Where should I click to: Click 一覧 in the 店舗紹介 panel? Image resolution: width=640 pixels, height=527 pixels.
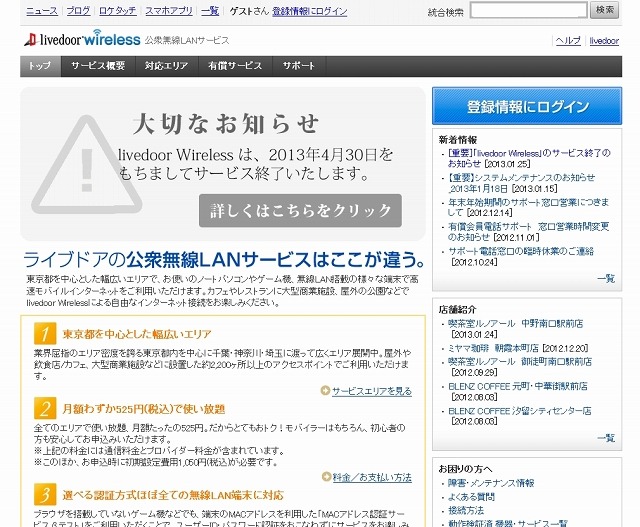[x=606, y=438]
